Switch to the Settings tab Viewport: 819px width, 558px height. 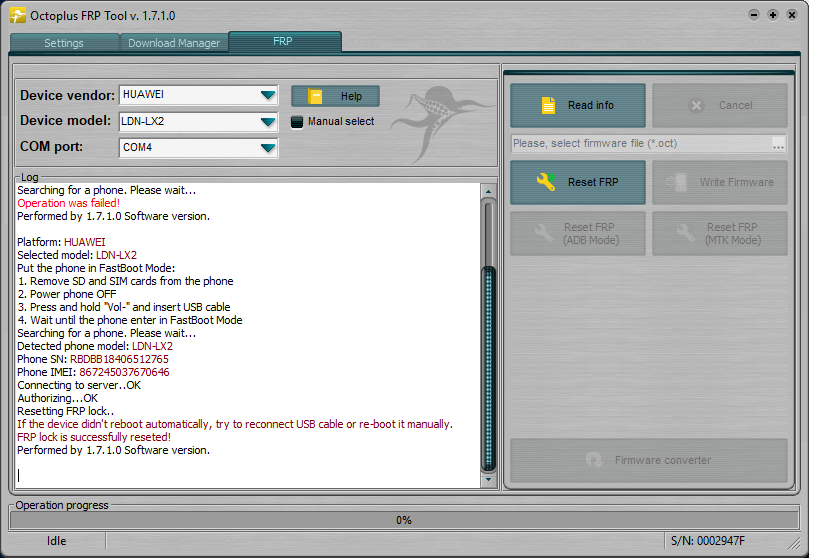[x=64, y=43]
